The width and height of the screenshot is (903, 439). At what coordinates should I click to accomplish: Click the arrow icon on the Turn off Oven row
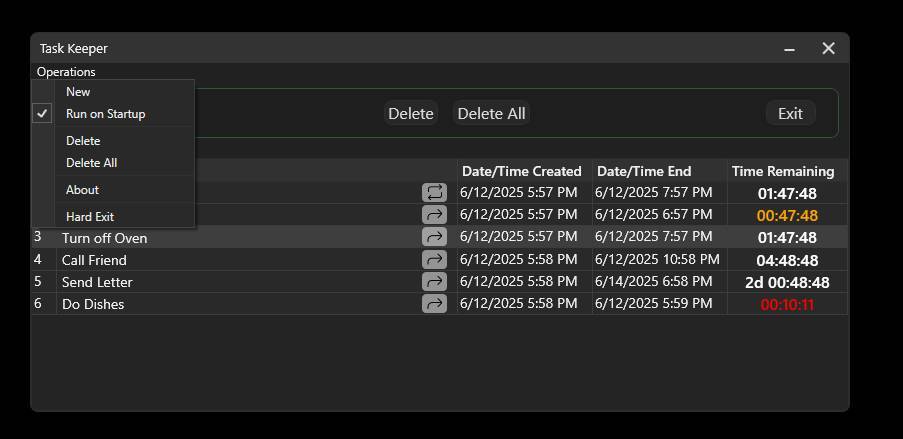click(x=434, y=237)
